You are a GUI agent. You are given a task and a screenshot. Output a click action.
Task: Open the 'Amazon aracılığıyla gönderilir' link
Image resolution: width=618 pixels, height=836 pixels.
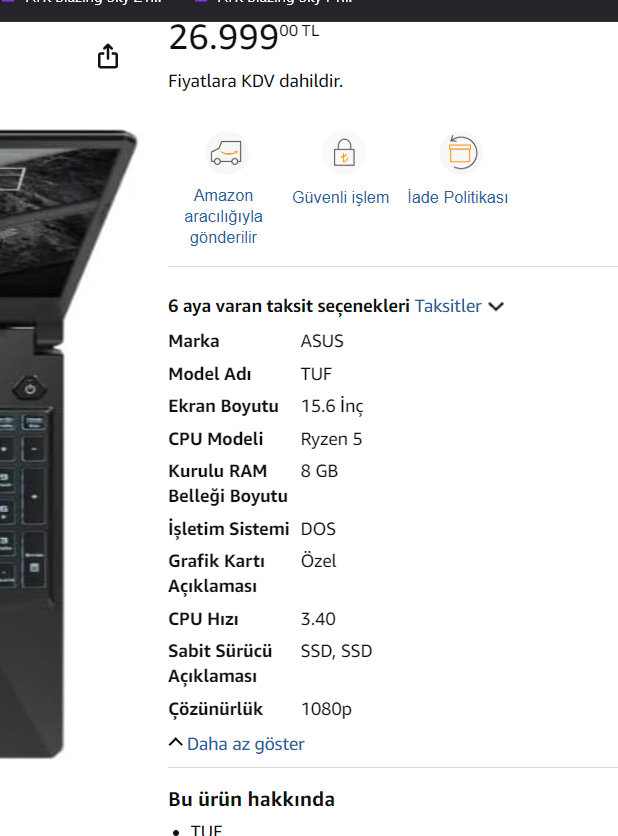(223, 216)
